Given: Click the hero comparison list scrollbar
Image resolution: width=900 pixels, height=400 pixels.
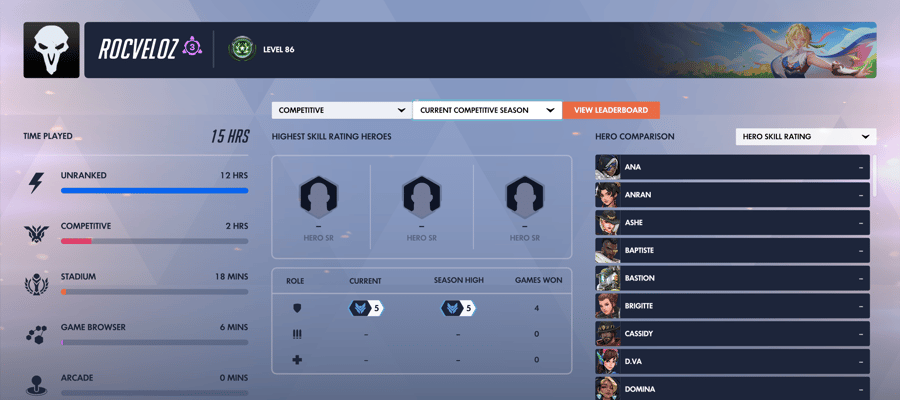Looking at the screenshot, I should pyautogui.click(x=875, y=176).
